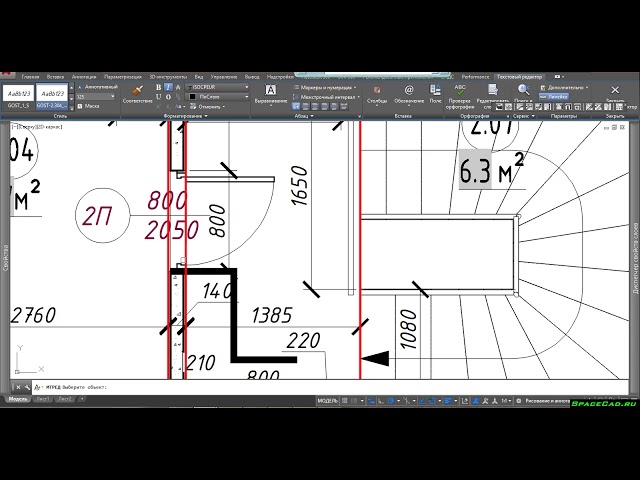Open the Главная ribbon tab
640x480 pixels.
31,76
